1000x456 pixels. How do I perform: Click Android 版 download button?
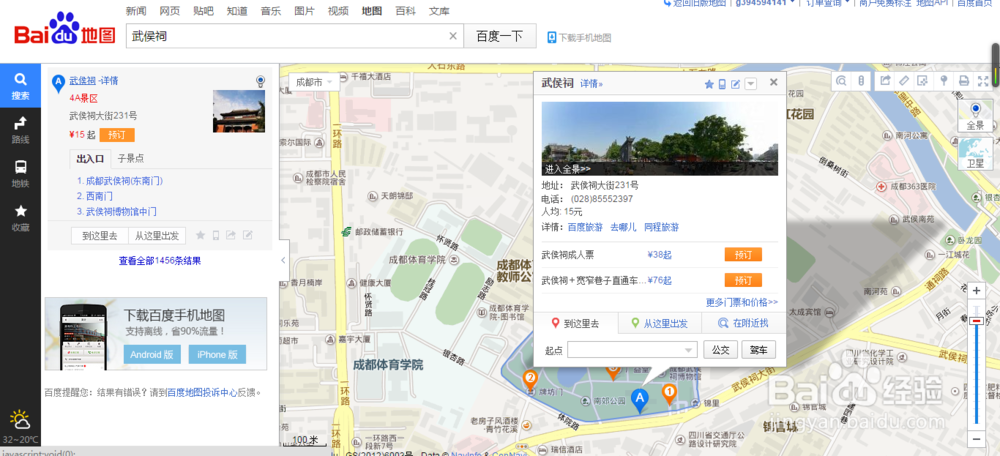click(x=152, y=355)
